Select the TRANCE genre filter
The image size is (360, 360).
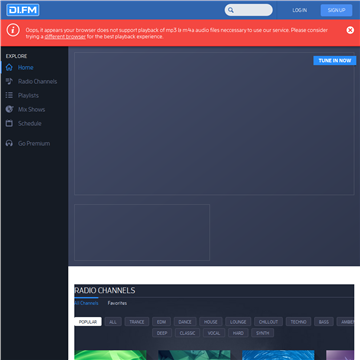click(x=137, y=322)
